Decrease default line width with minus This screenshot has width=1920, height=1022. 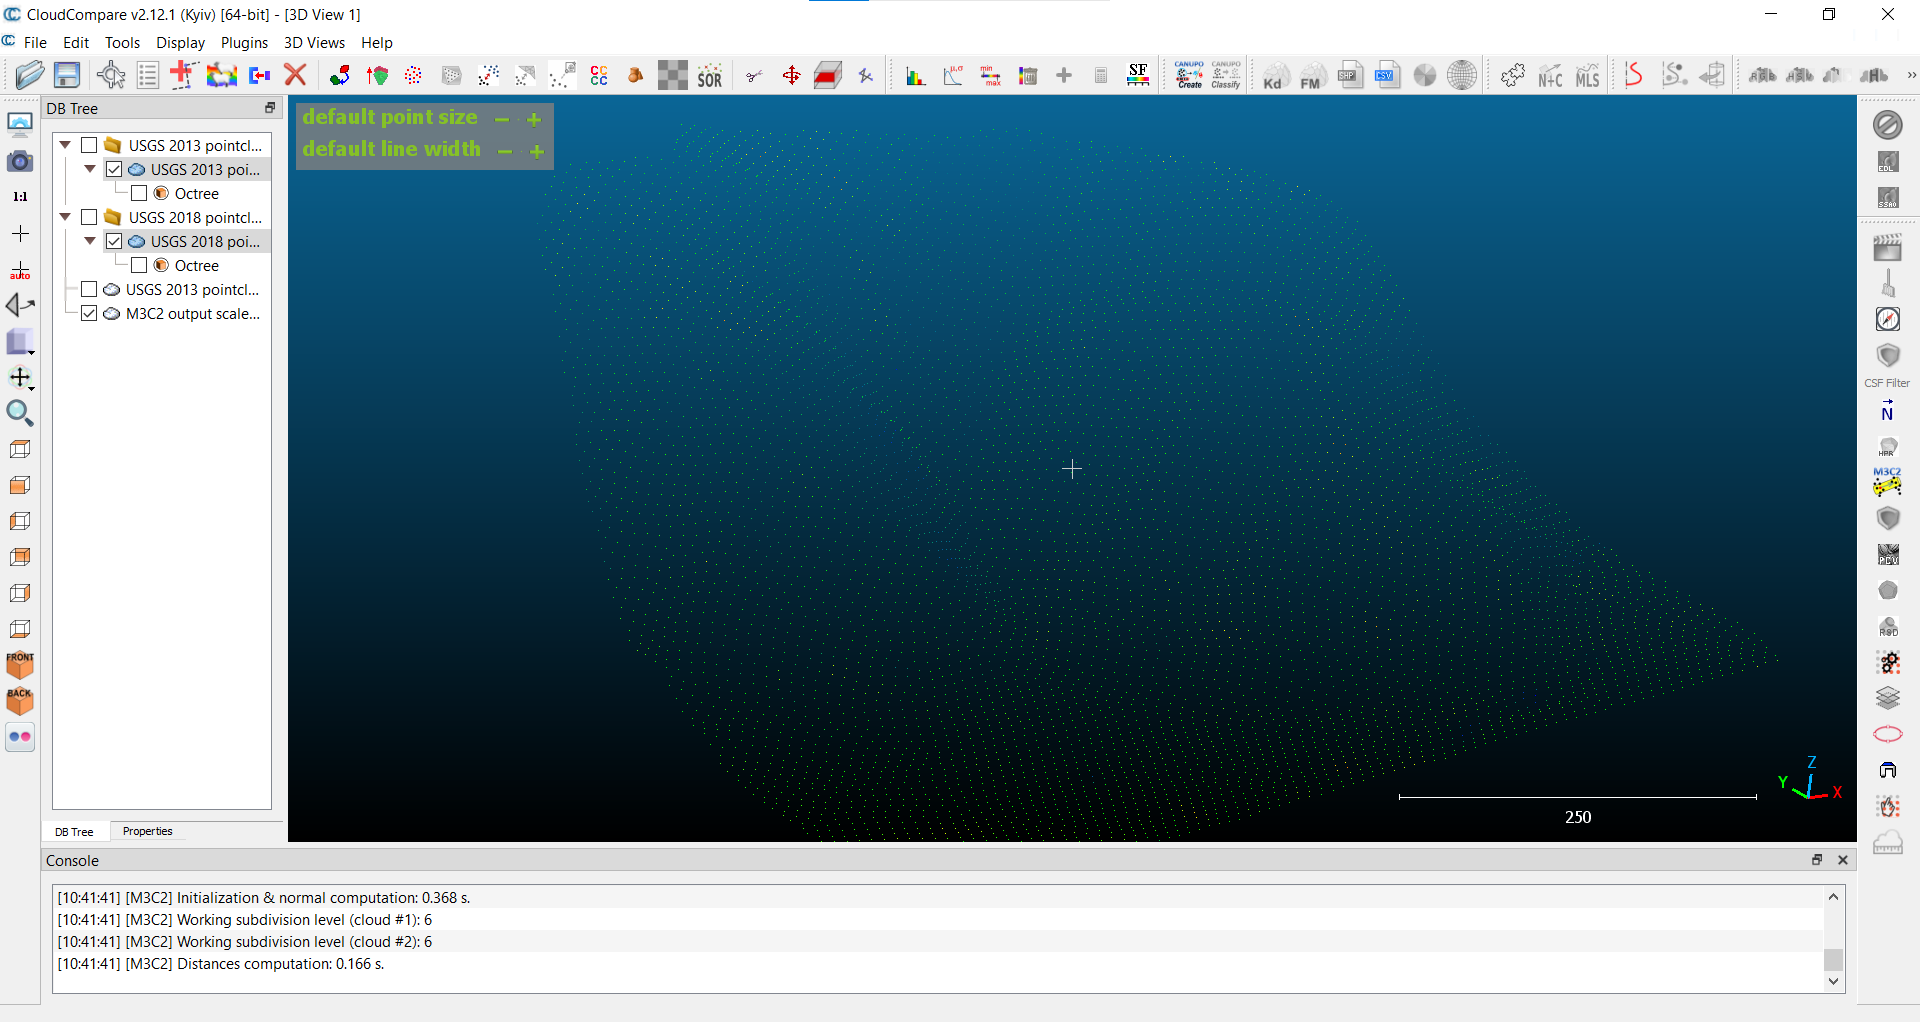point(505,151)
